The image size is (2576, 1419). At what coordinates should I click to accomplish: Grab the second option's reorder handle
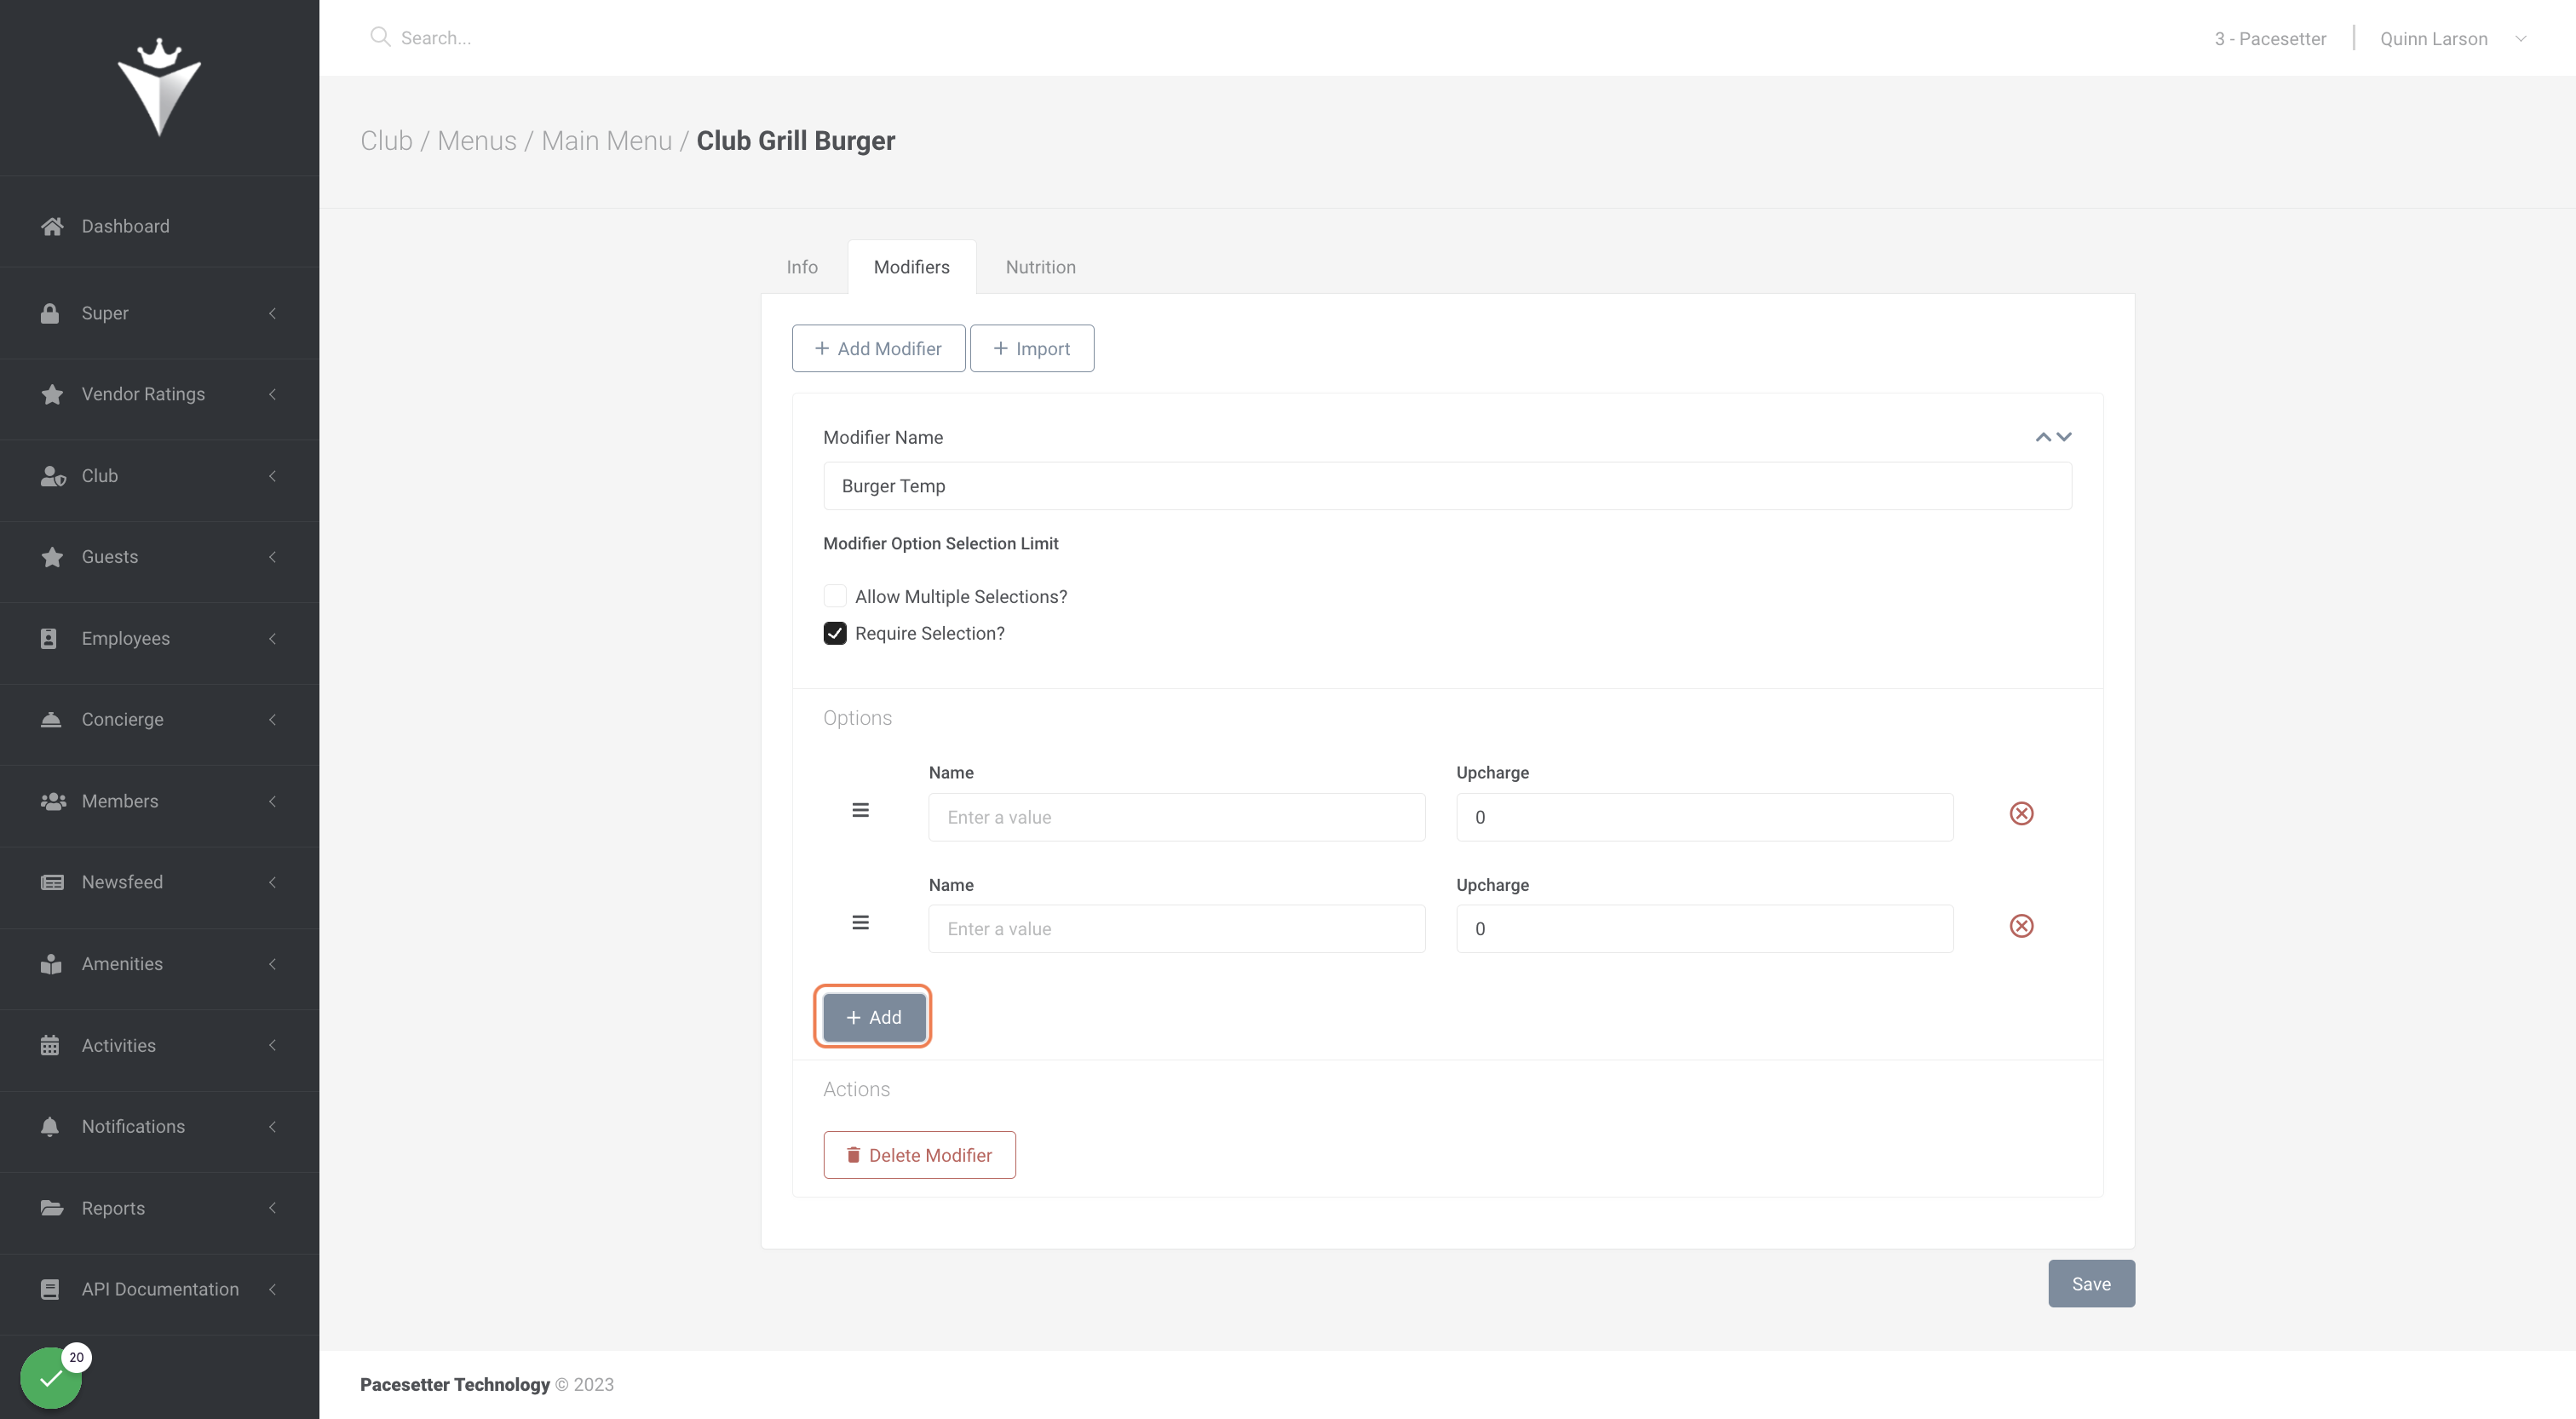[x=860, y=922]
